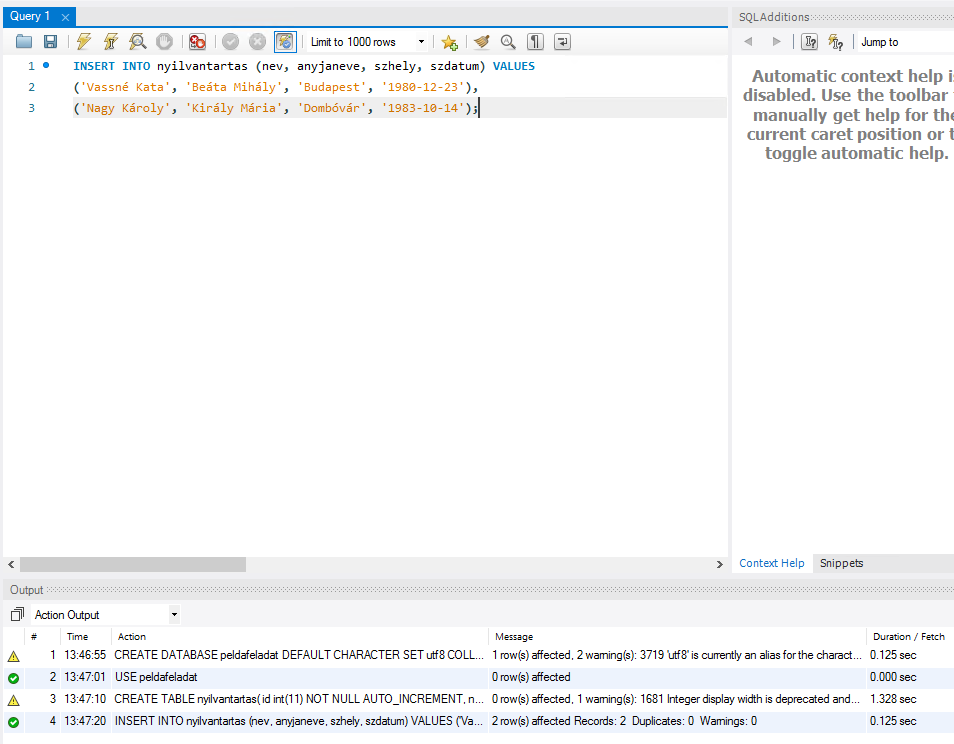954x744 pixels.
Task: Open a SQL script file
Action: 24,42
